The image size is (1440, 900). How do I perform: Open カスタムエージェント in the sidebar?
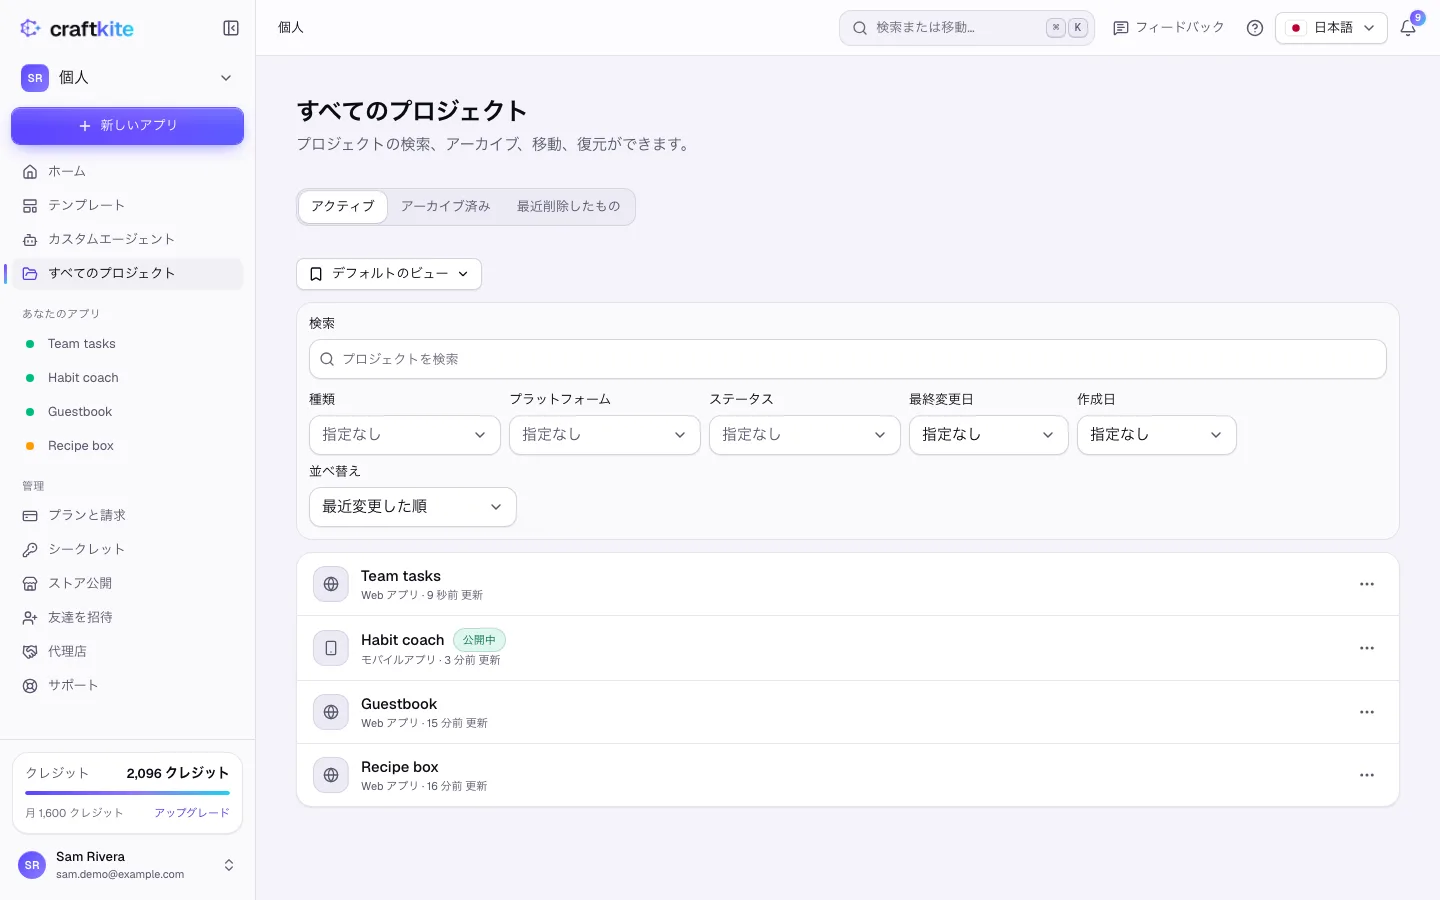tap(127, 239)
